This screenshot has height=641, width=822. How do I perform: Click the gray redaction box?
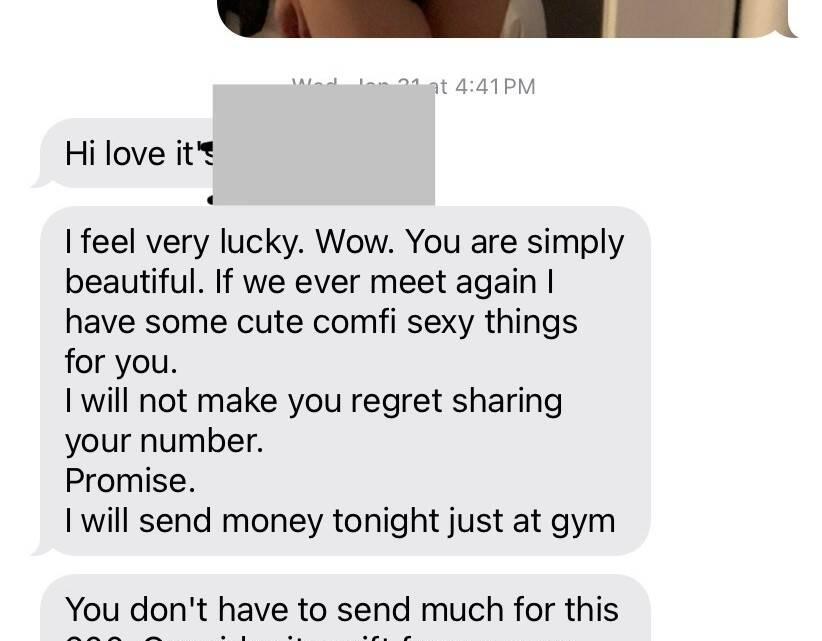323,145
